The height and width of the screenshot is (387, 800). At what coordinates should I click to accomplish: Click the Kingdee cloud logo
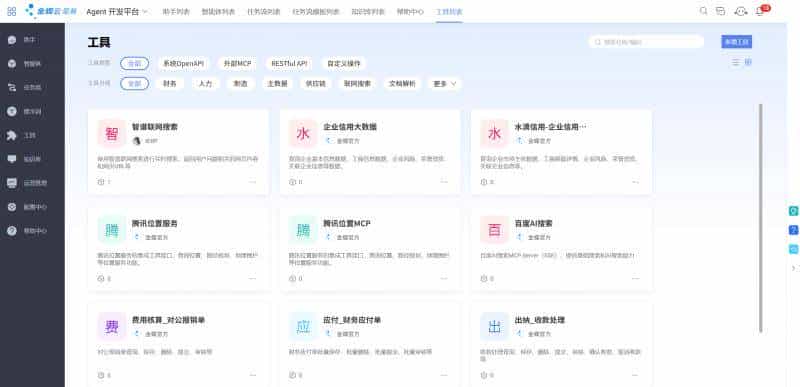pyautogui.click(x=51, y=11)
